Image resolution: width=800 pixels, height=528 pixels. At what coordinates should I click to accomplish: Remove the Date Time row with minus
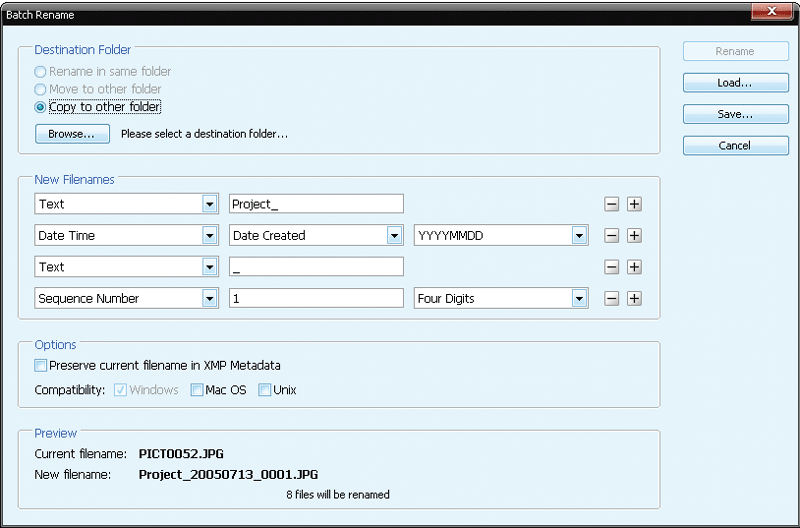pos(611,236)
